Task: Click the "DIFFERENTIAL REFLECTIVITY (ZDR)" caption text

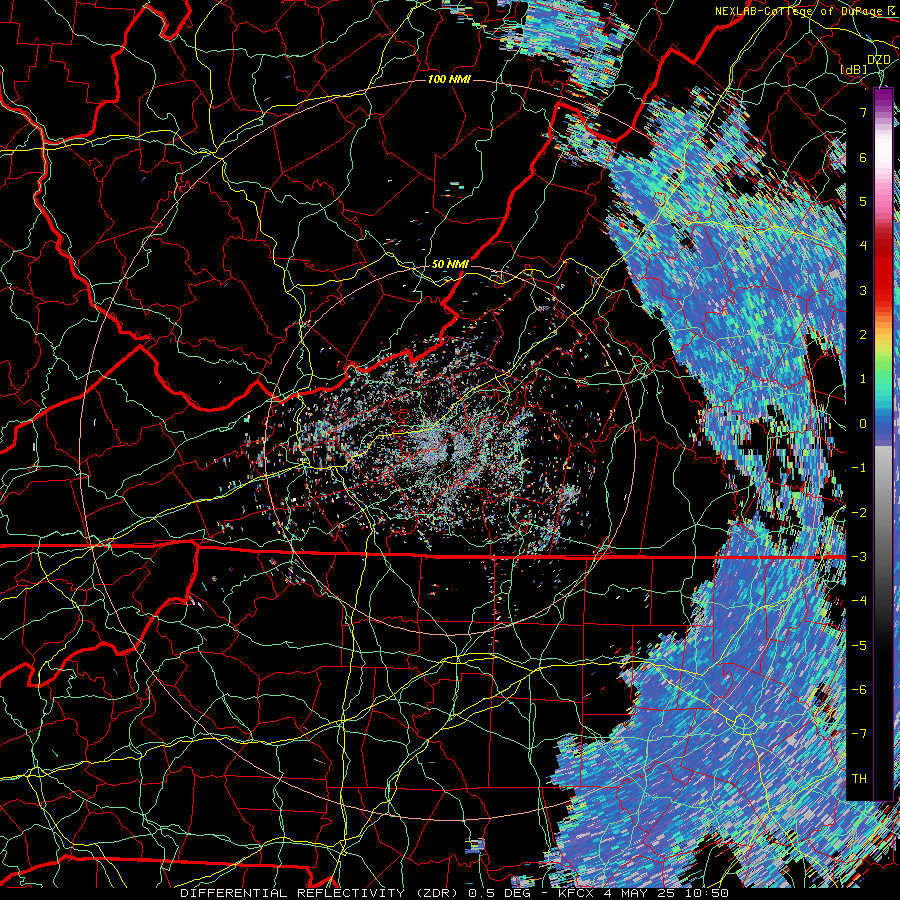Action: point(321,893)
